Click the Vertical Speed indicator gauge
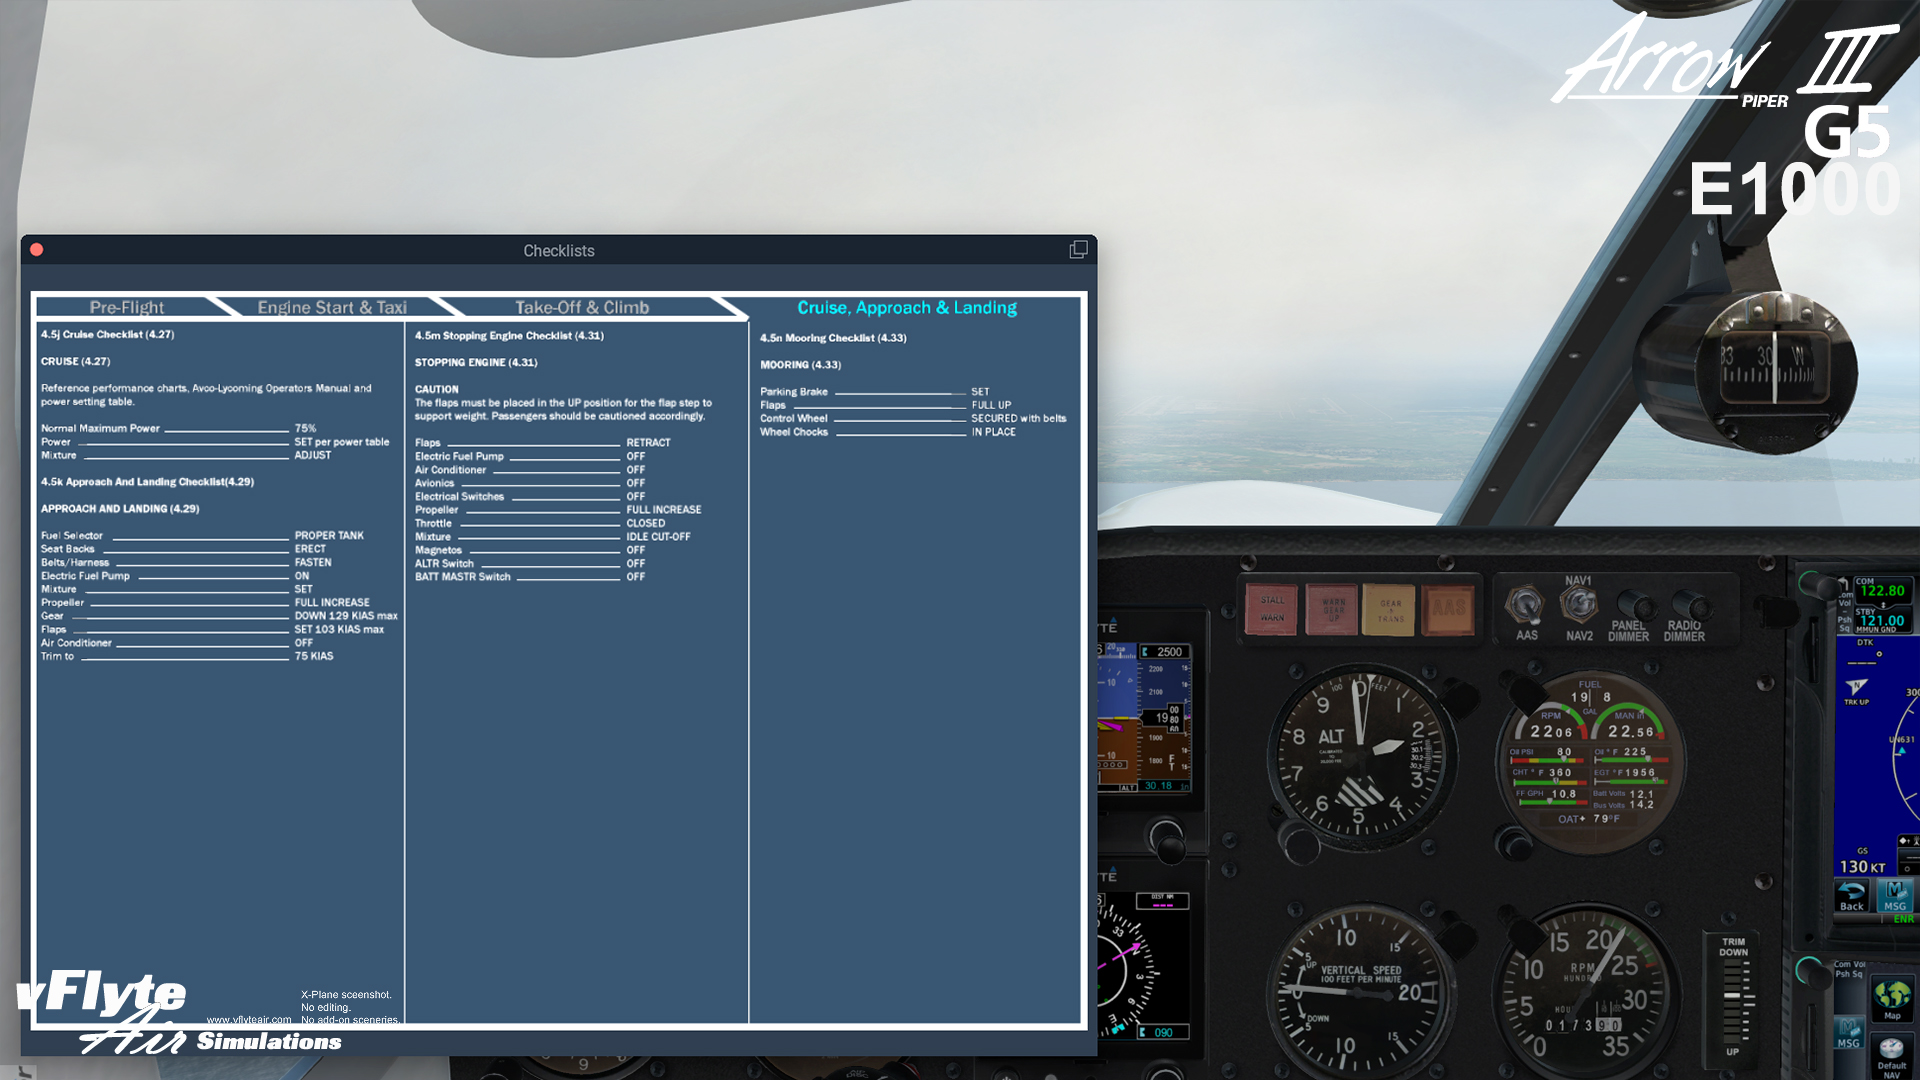The image size is (1920, 1080). tap(1361, 991)
